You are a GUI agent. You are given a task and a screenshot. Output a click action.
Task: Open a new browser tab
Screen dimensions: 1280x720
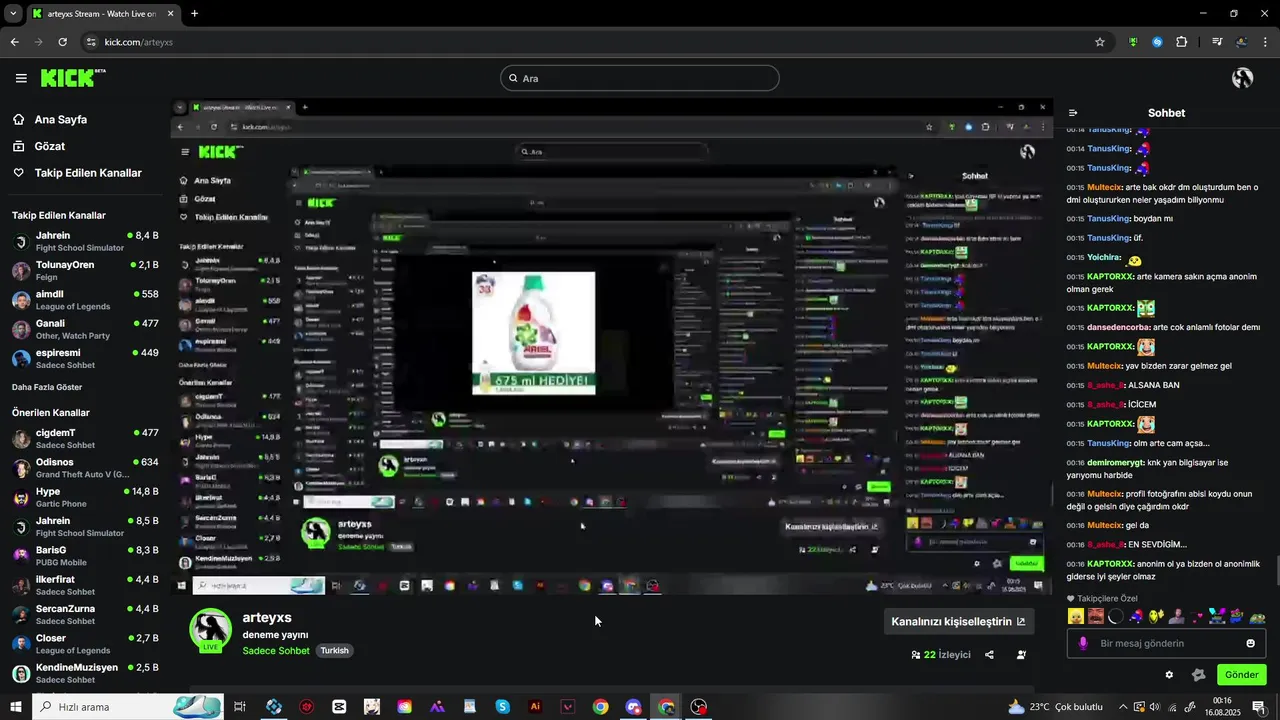tap(194, 14)
